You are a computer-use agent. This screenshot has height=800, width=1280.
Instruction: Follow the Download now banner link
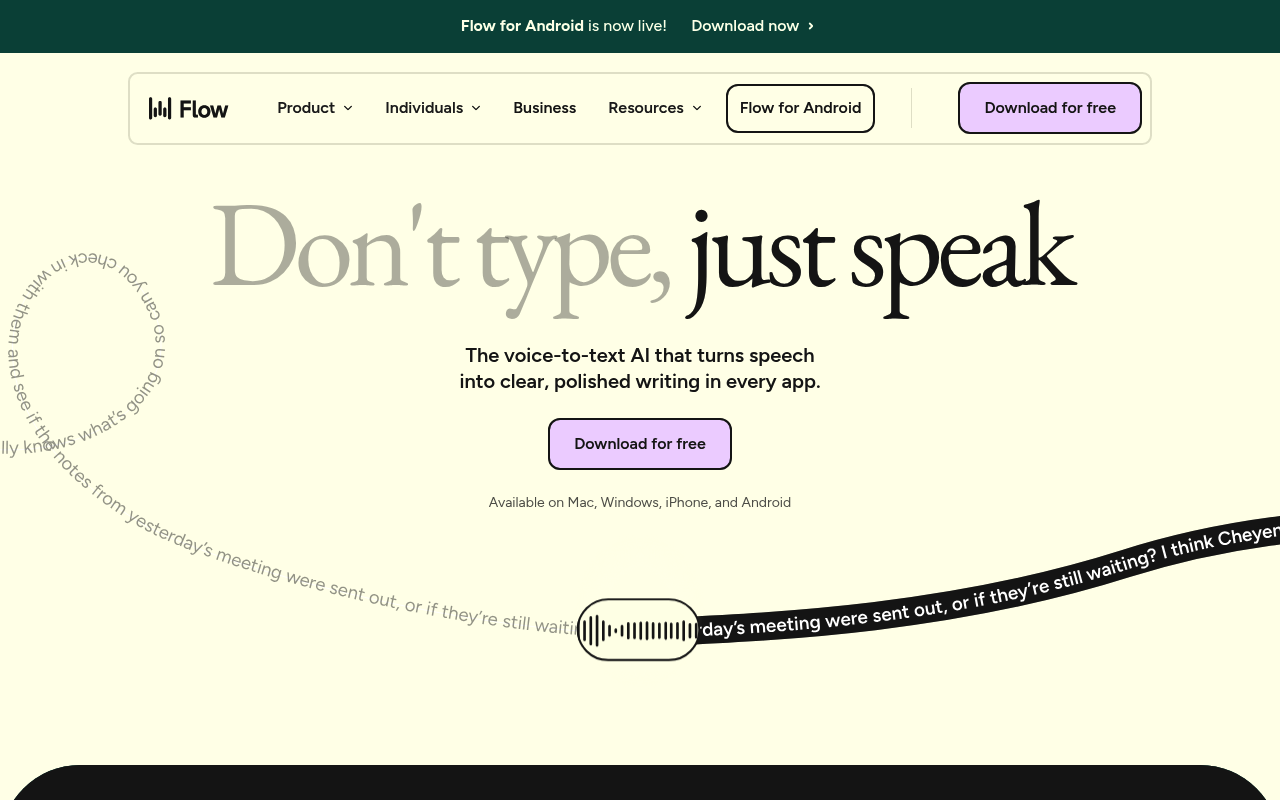pos(745,26)
